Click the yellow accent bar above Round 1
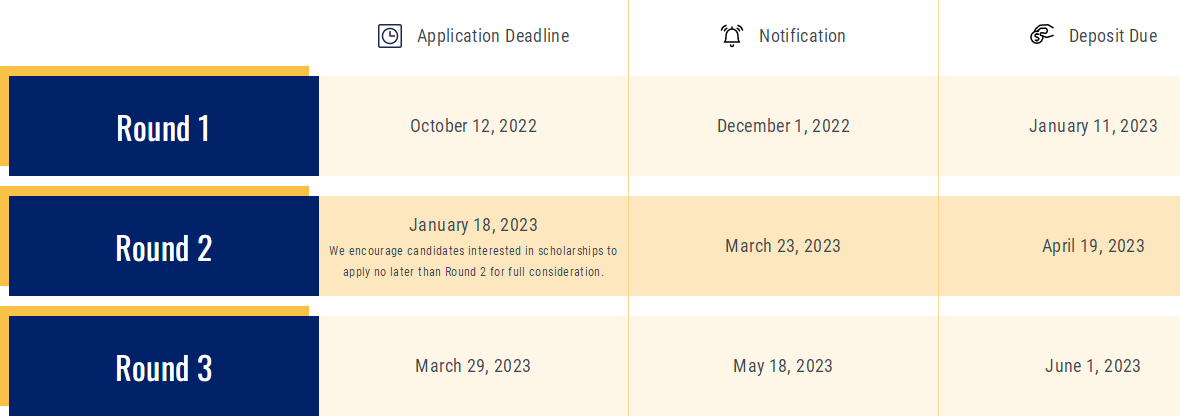1180x419 pixels. [155, 70]
